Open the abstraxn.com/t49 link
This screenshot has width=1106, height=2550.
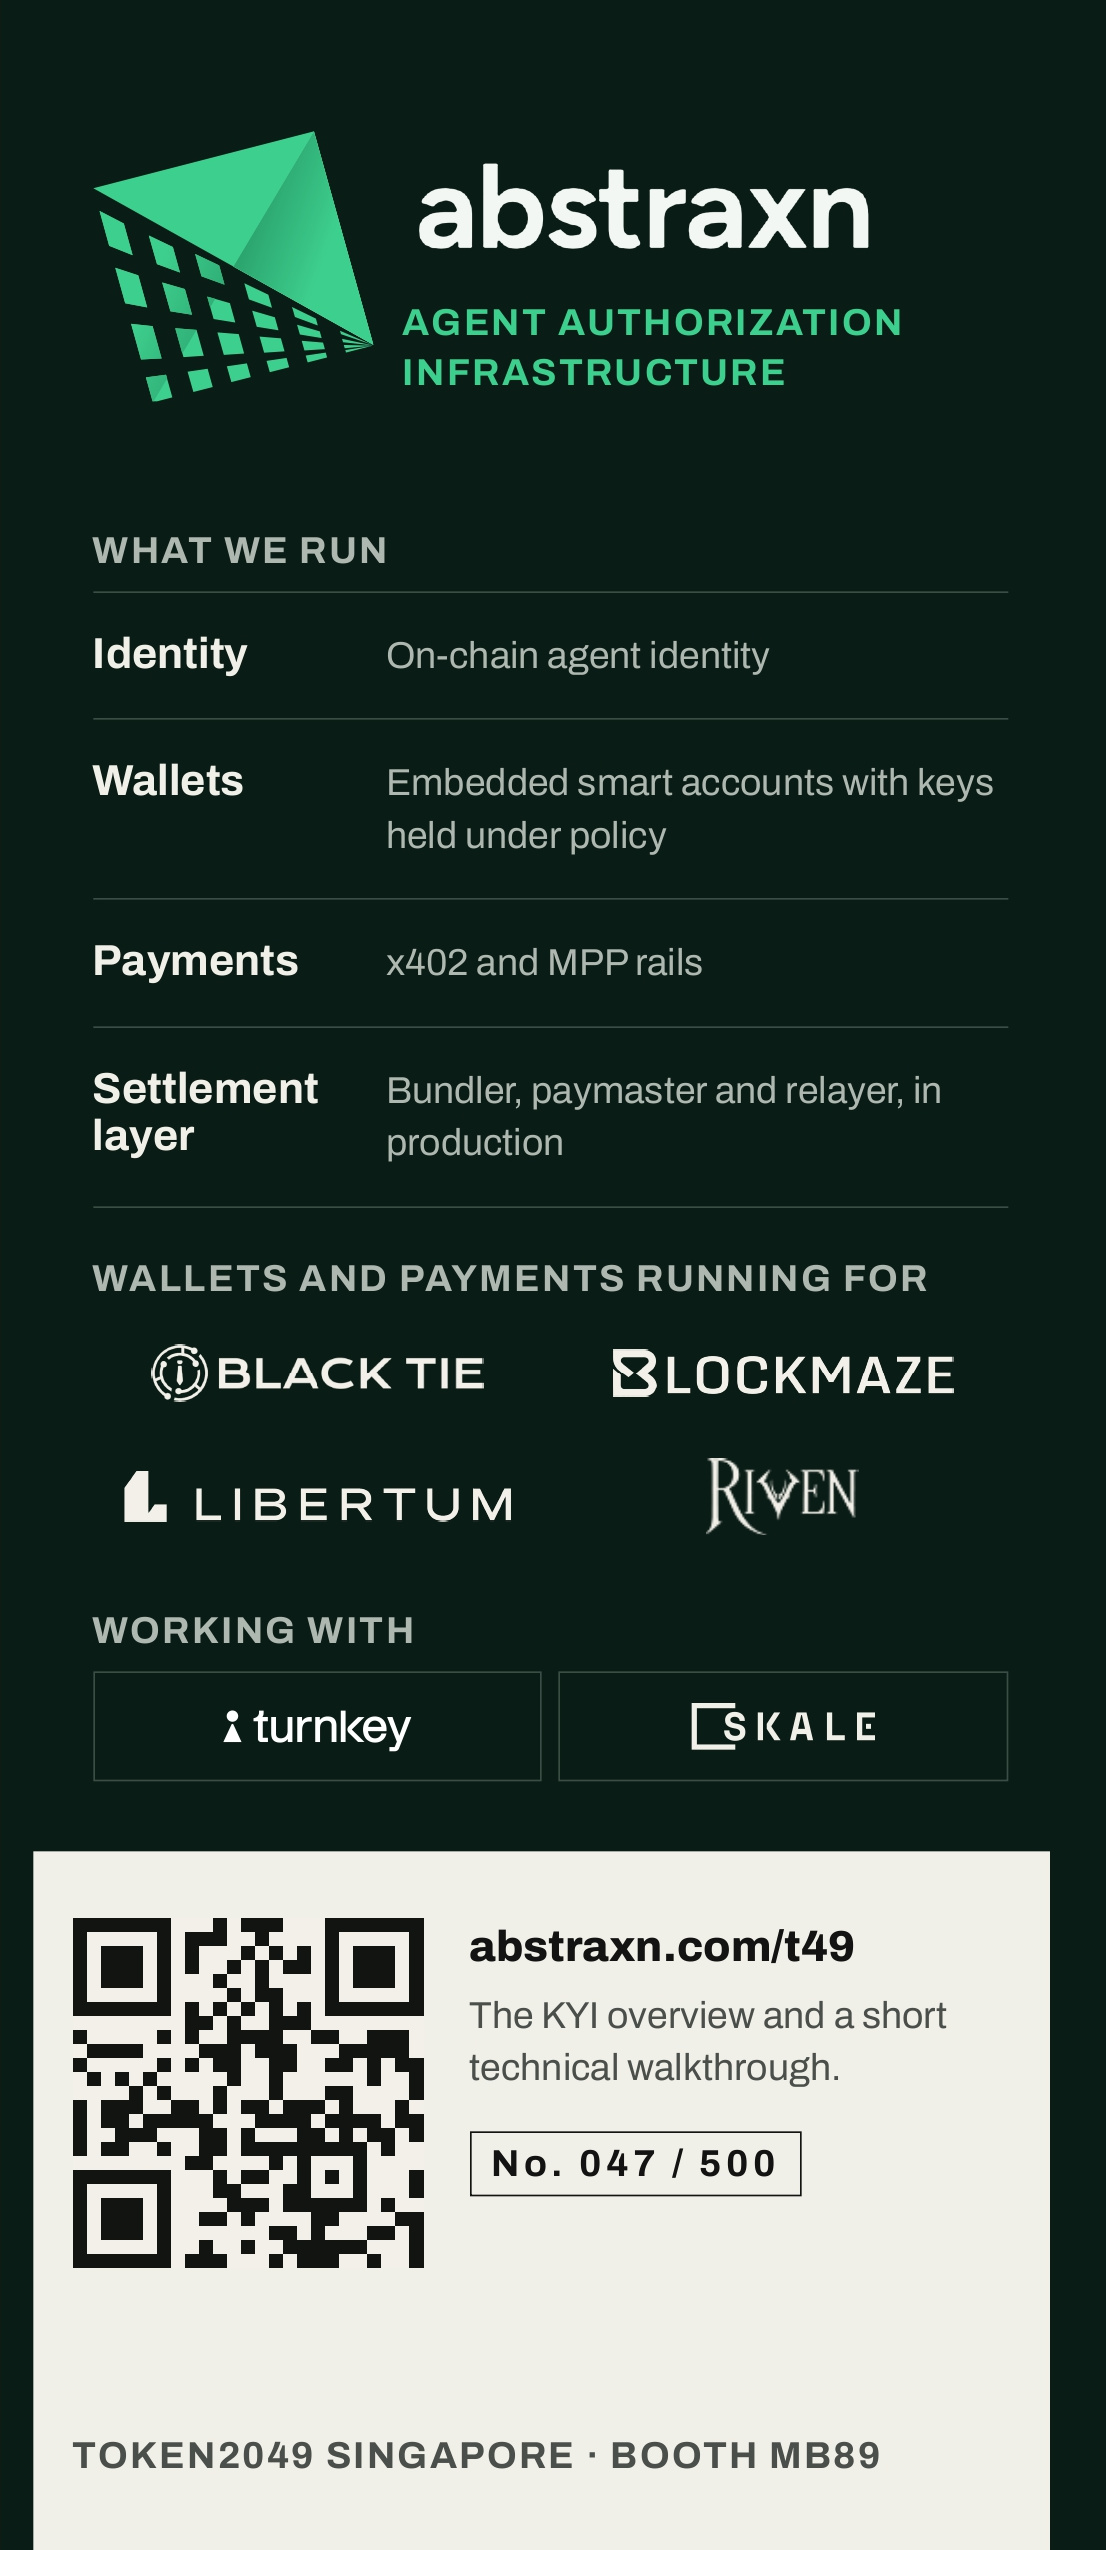click(x=662, y=1946)
